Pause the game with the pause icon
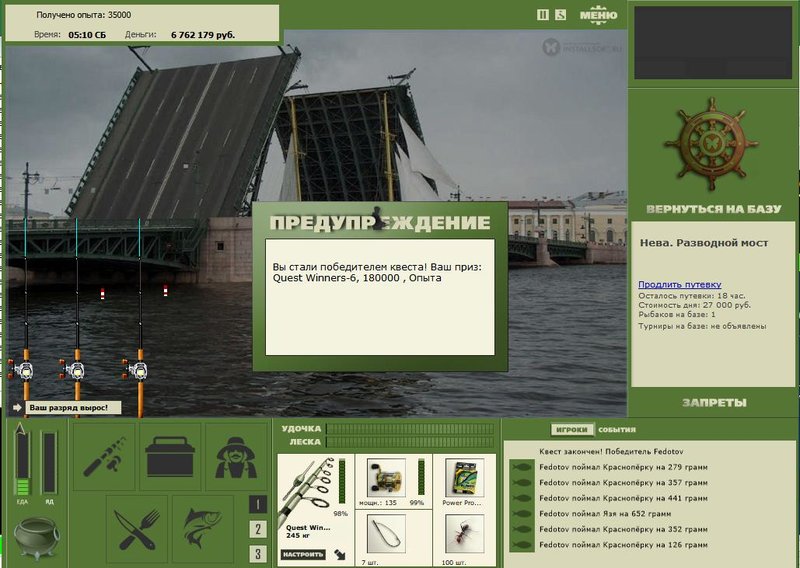 pyautogui.click(x=543, y=15)
